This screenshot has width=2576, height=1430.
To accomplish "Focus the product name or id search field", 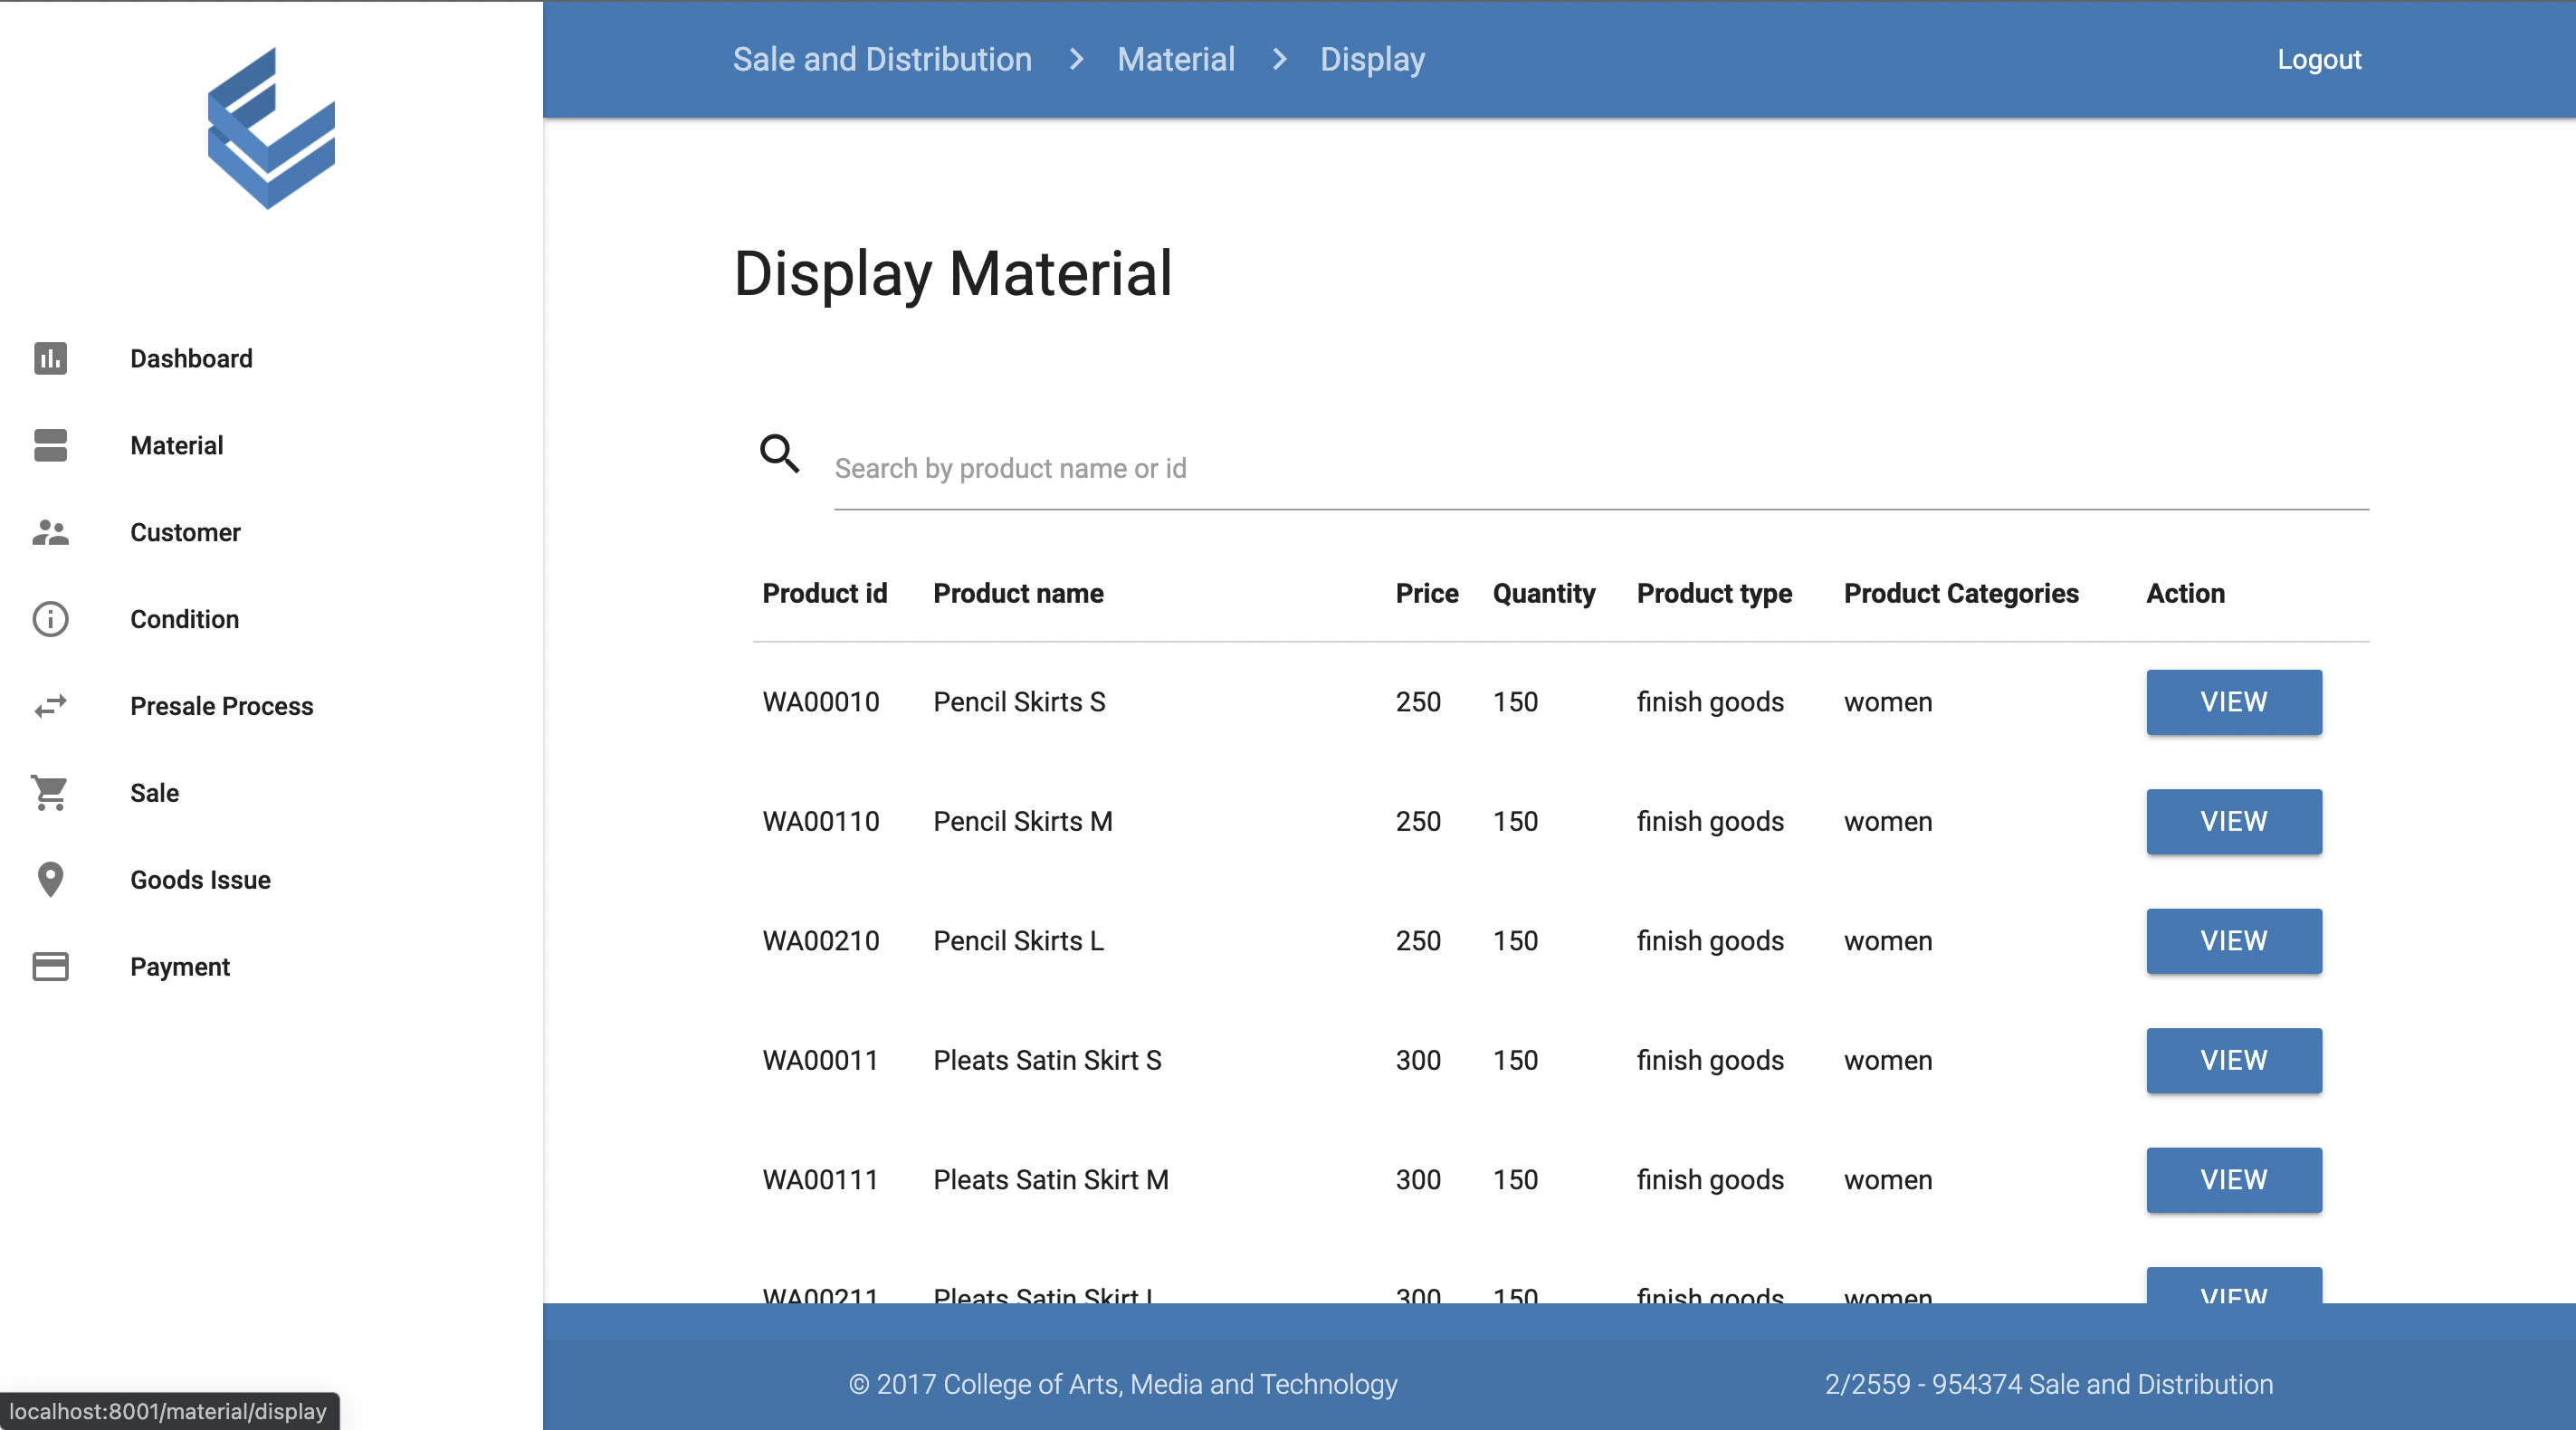I will click(x=1601, y=468).
